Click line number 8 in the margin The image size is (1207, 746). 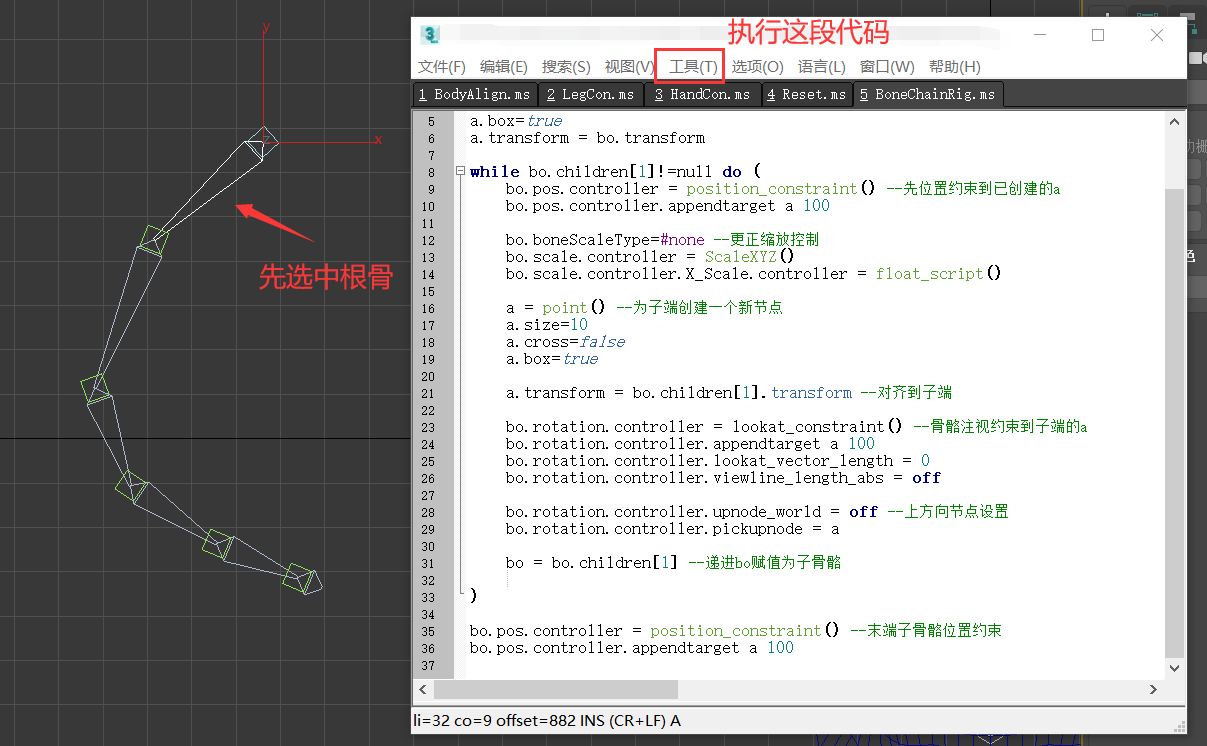coord(431,172)
